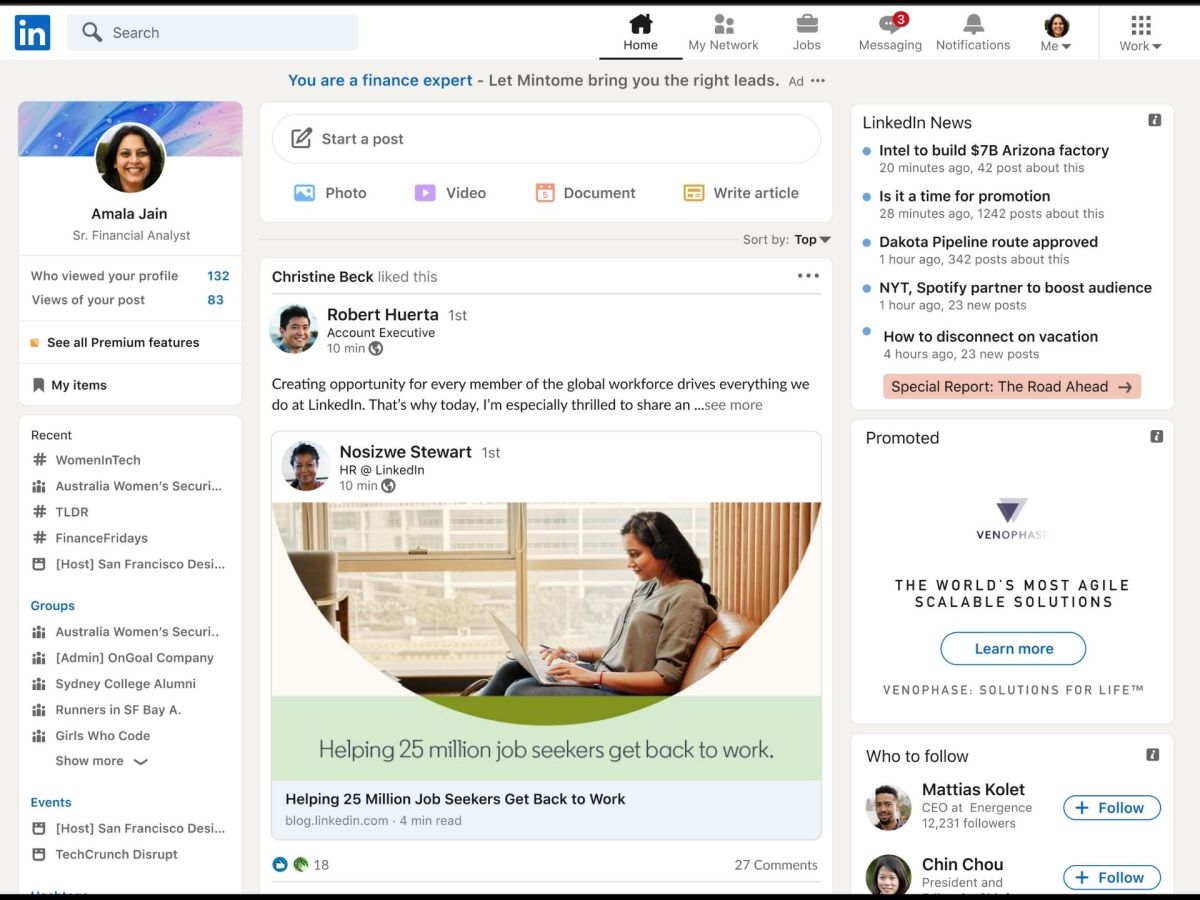Add a Video to a post
This screenshot has width=1200, height=900.
point(450,193)
